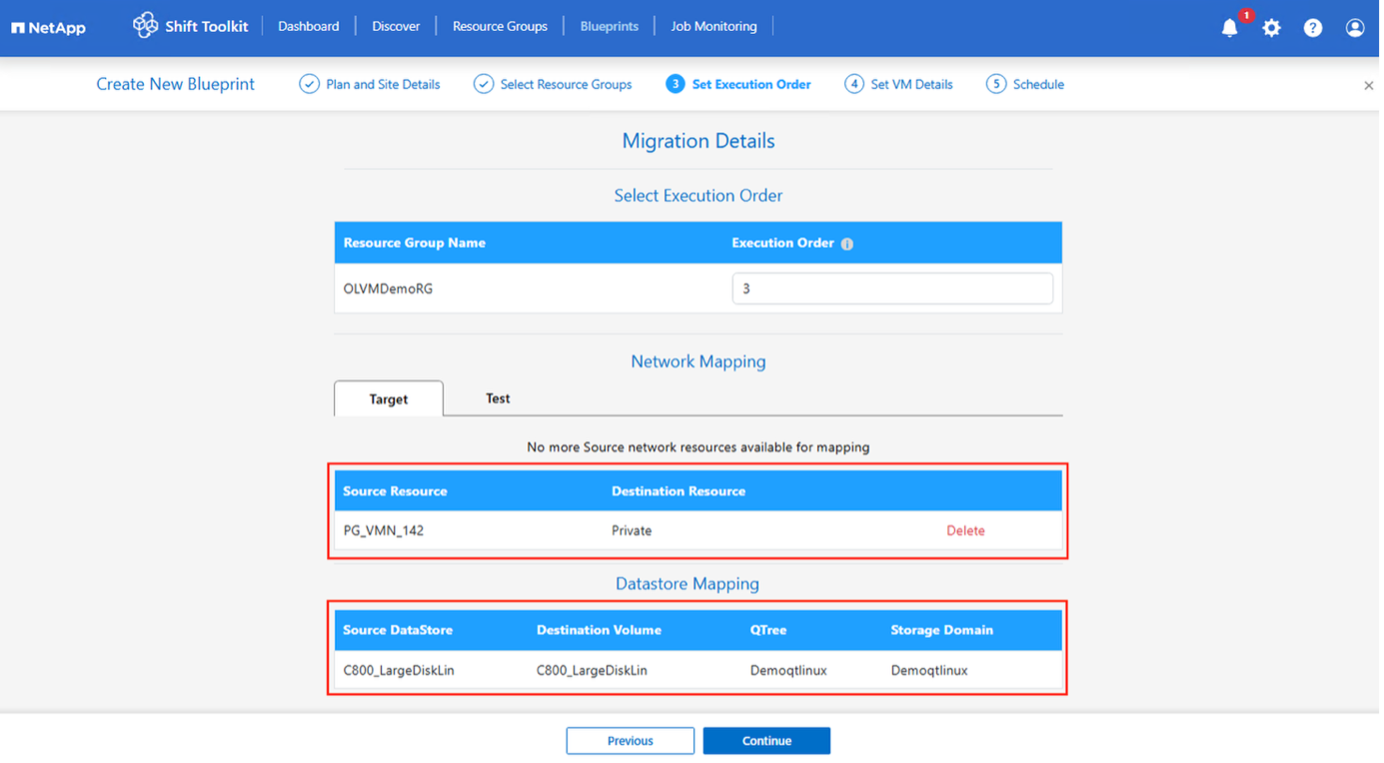Image resolution: width=1384 pixels, height=763 pixels.
Task: Open the Job Monitoring page
Action: [x=713, y=26]
